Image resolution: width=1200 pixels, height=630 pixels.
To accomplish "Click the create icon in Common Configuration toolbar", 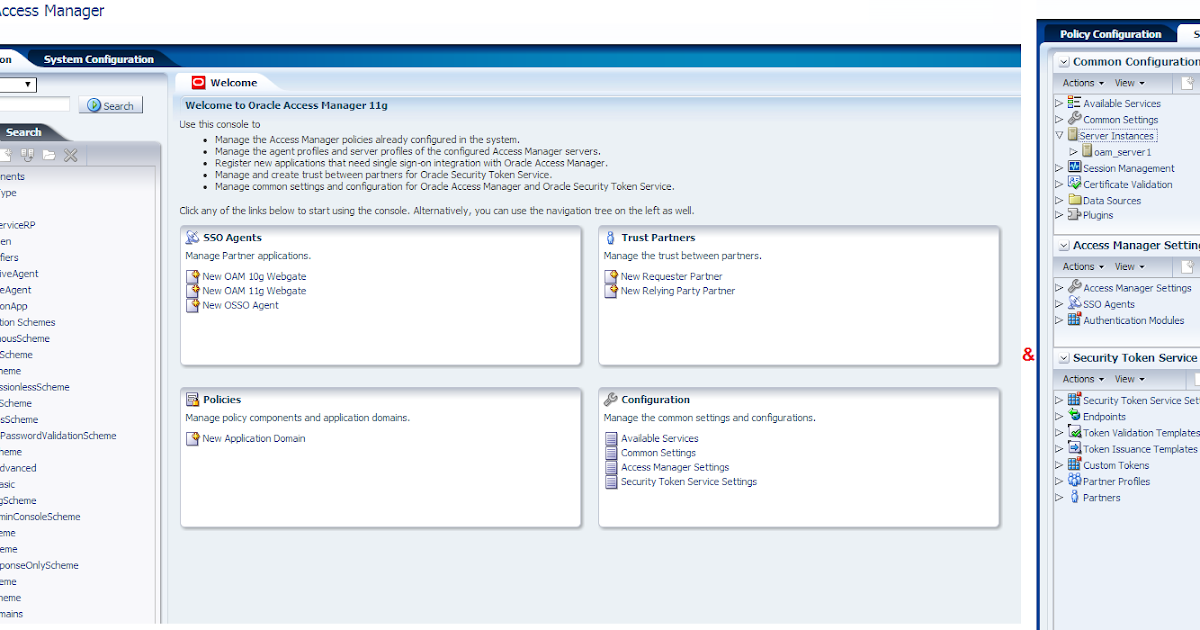I will click(x=1188, y=83).
